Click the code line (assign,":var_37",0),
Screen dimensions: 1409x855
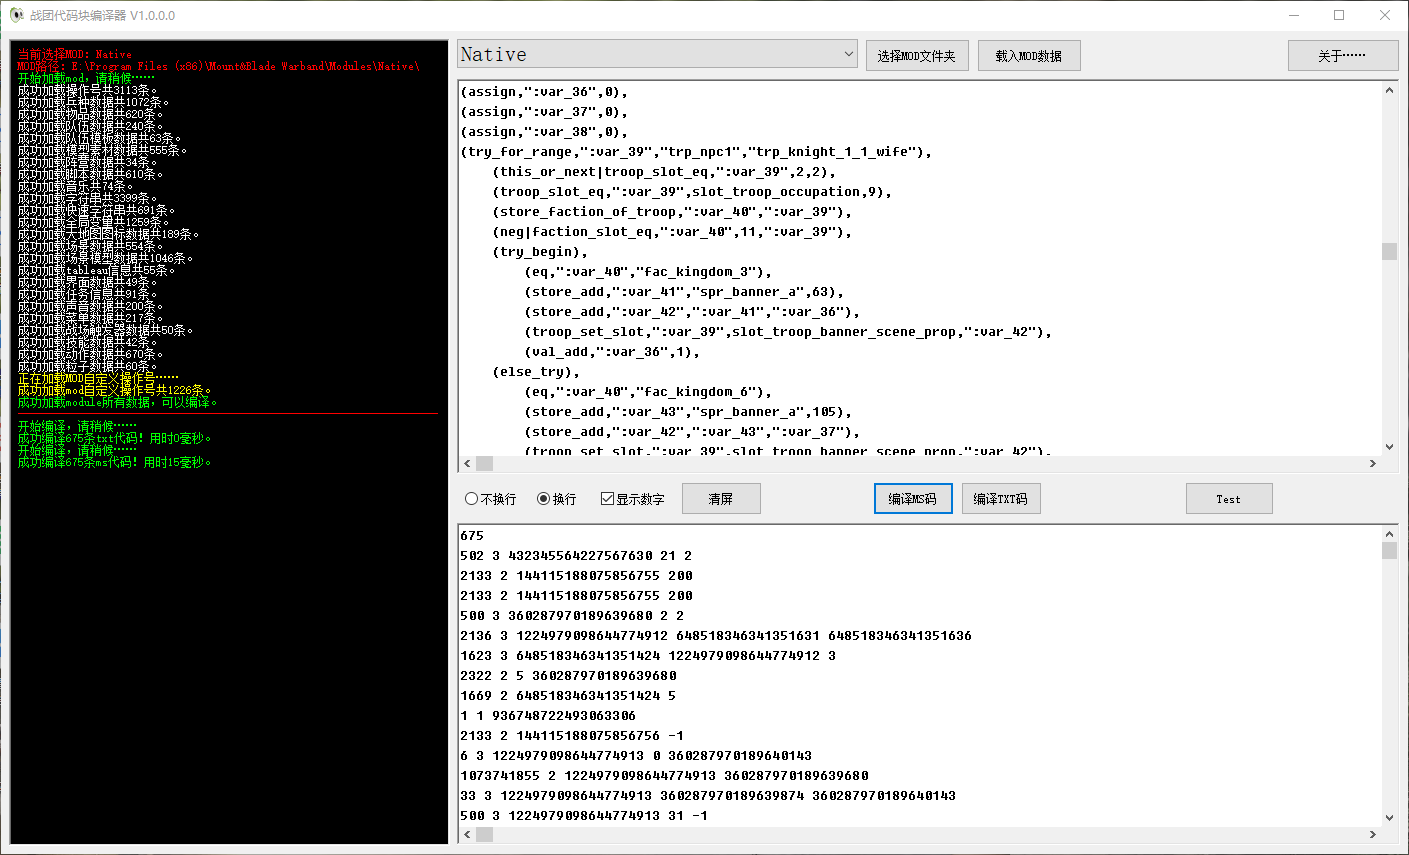click(x=544, y=112)
